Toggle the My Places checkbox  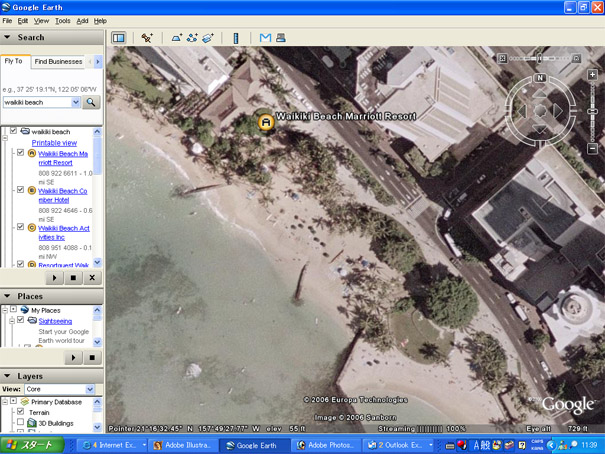(x=14, y=309)
